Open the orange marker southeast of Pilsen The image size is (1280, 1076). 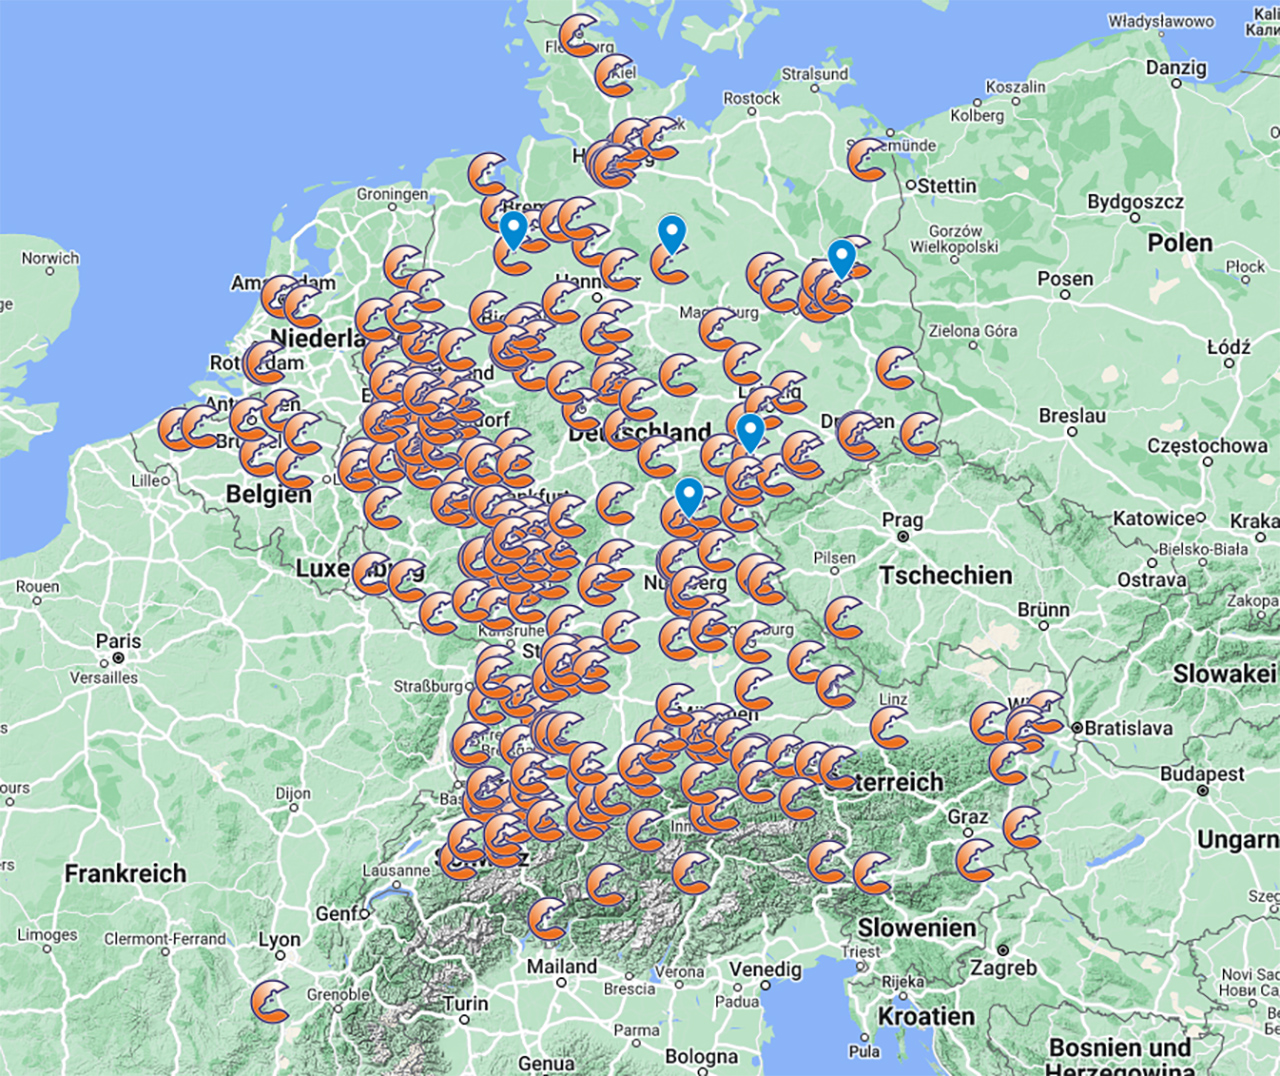click(x=844, y=618)
